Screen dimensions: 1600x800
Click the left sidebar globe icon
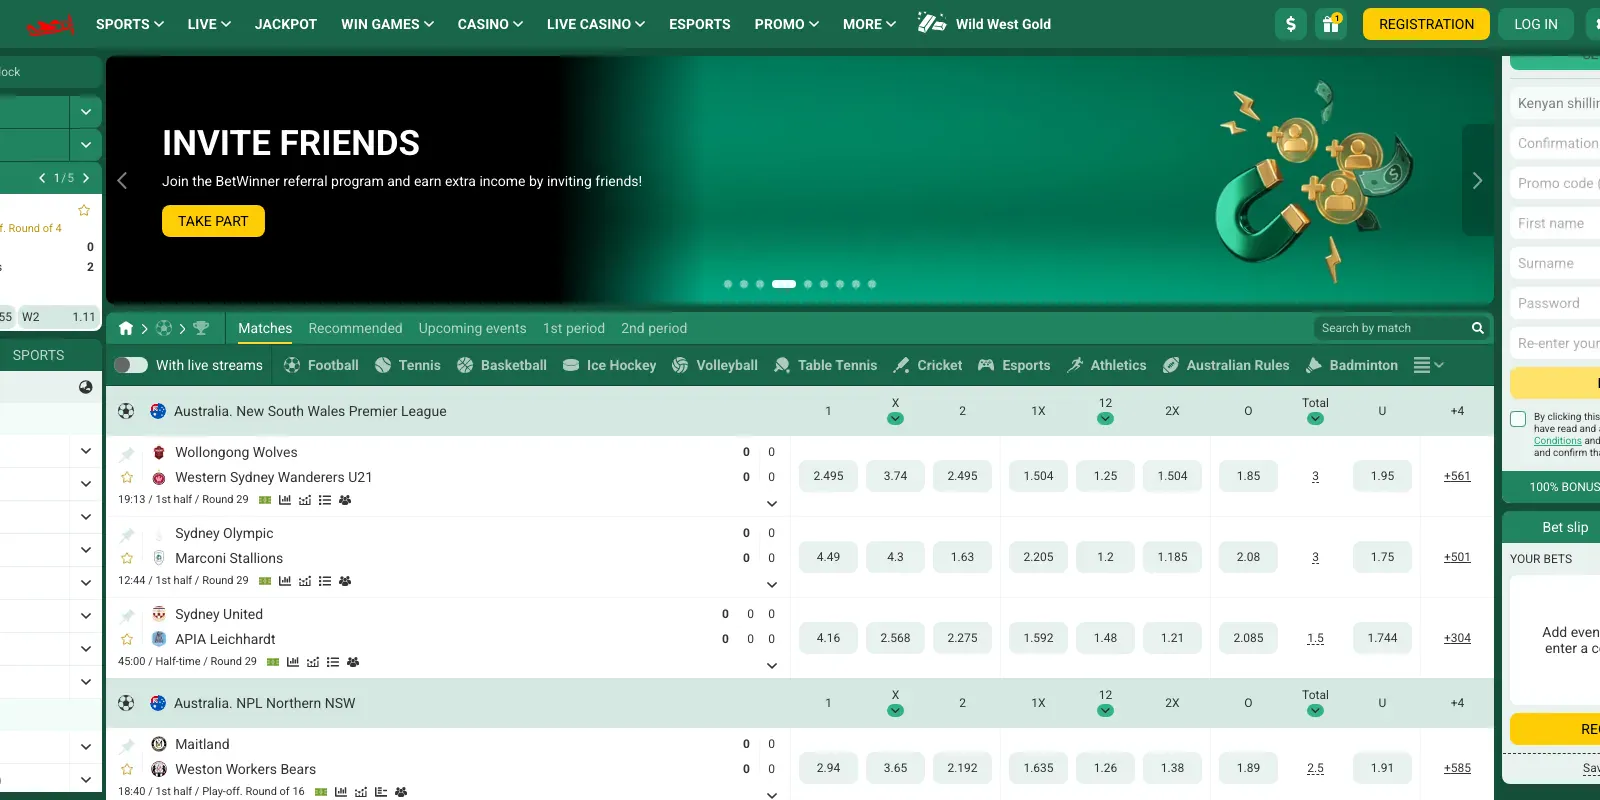tap(85, 387)
